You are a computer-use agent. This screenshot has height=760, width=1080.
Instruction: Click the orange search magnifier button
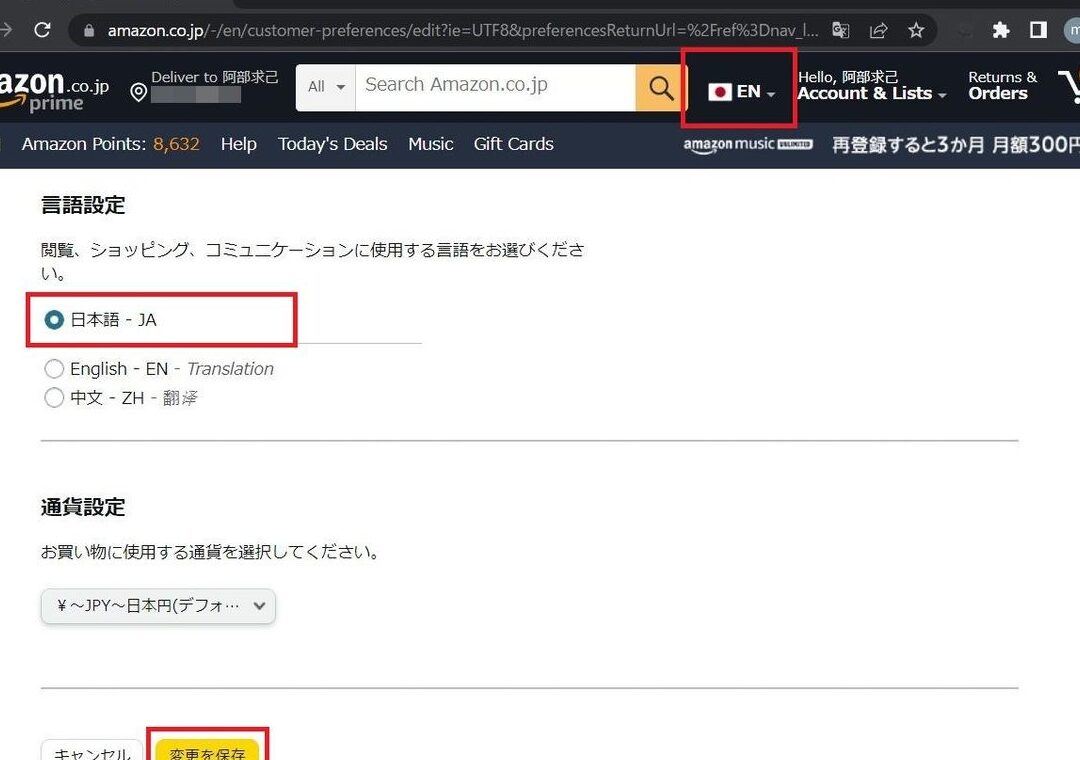pos(661,88)
